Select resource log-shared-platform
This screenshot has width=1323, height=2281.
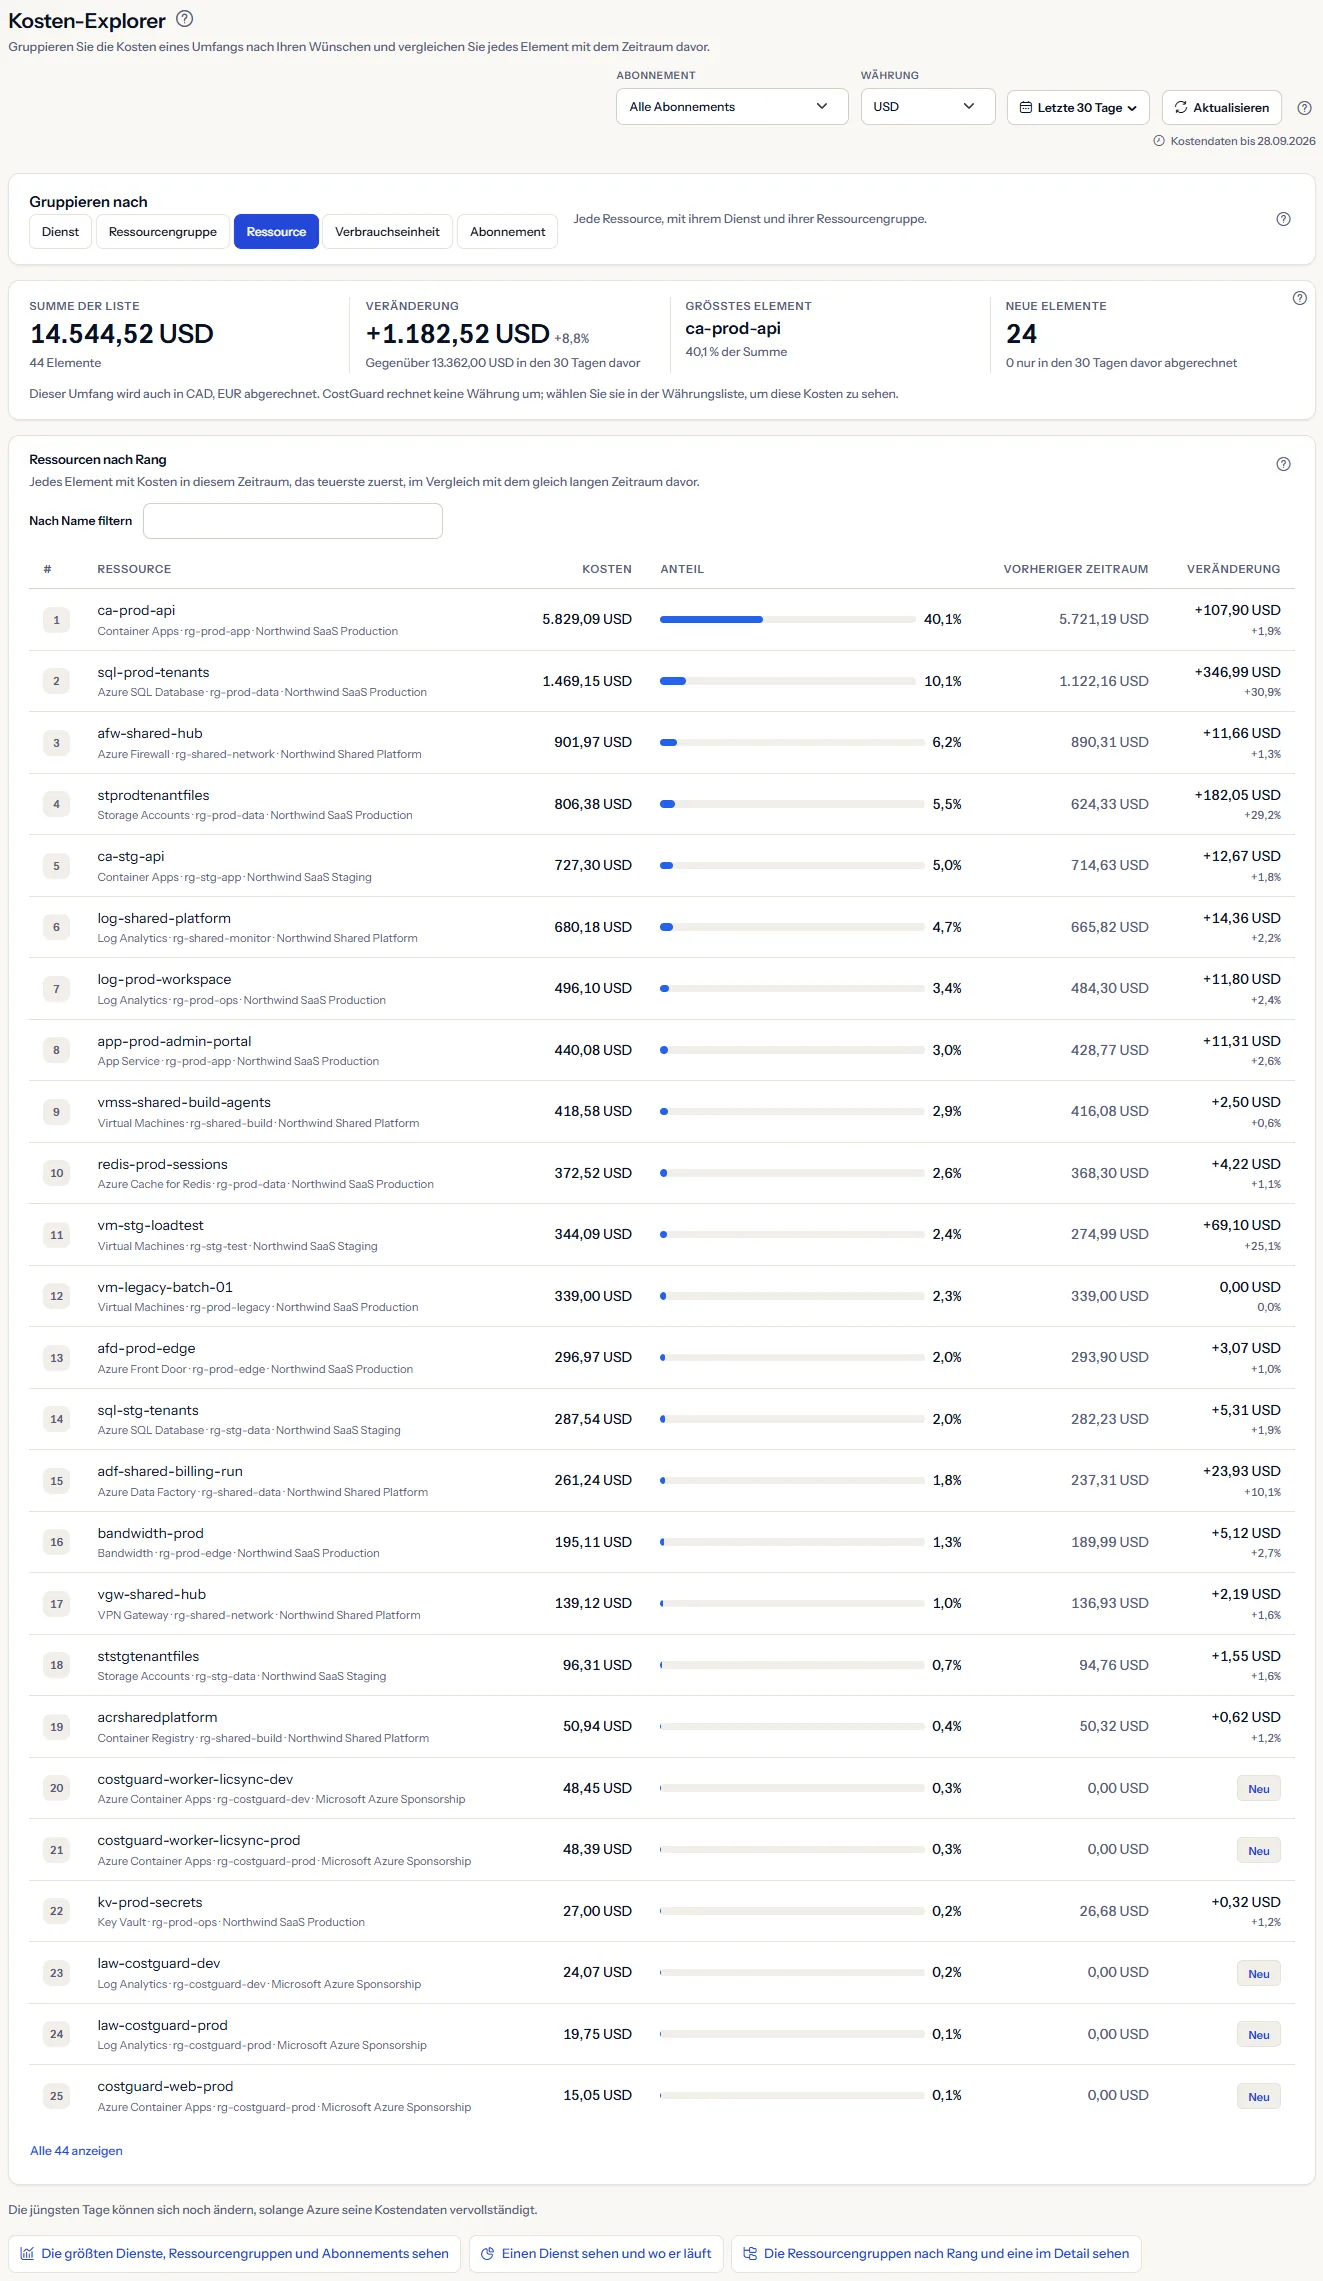click(164, 918)
